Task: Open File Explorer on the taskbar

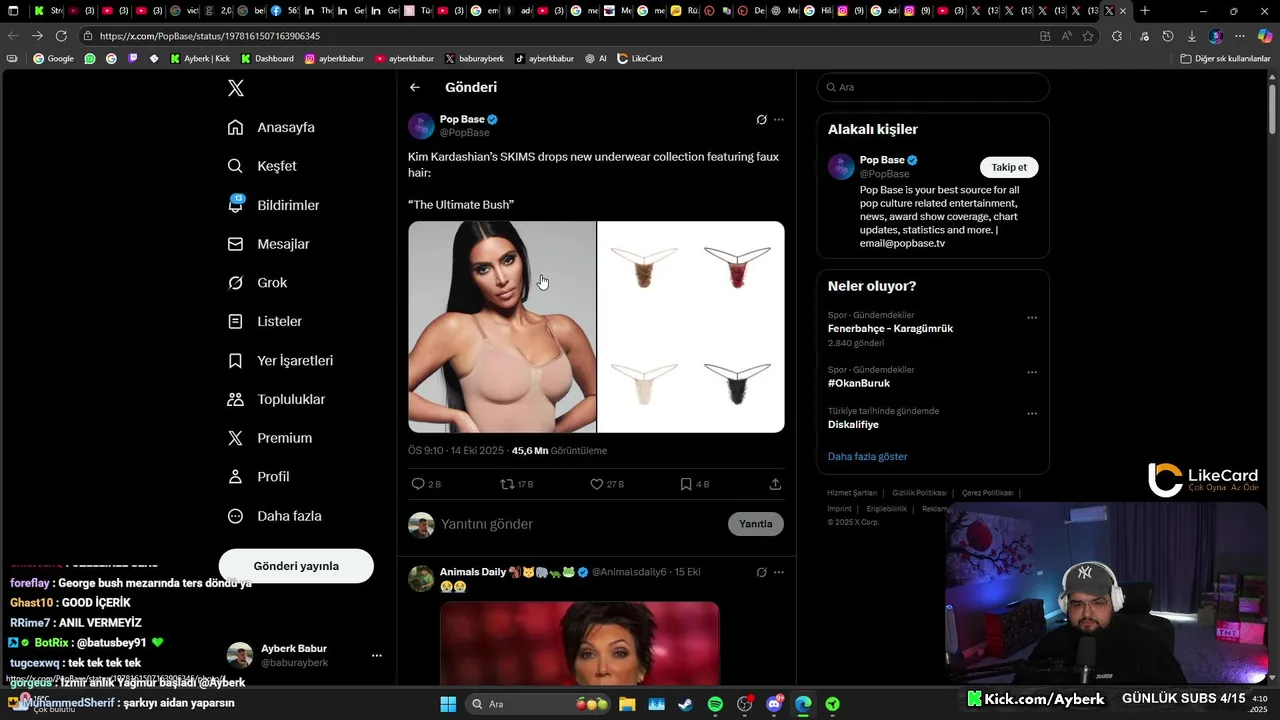Action: pyautogui.click(x=627, y=704)
